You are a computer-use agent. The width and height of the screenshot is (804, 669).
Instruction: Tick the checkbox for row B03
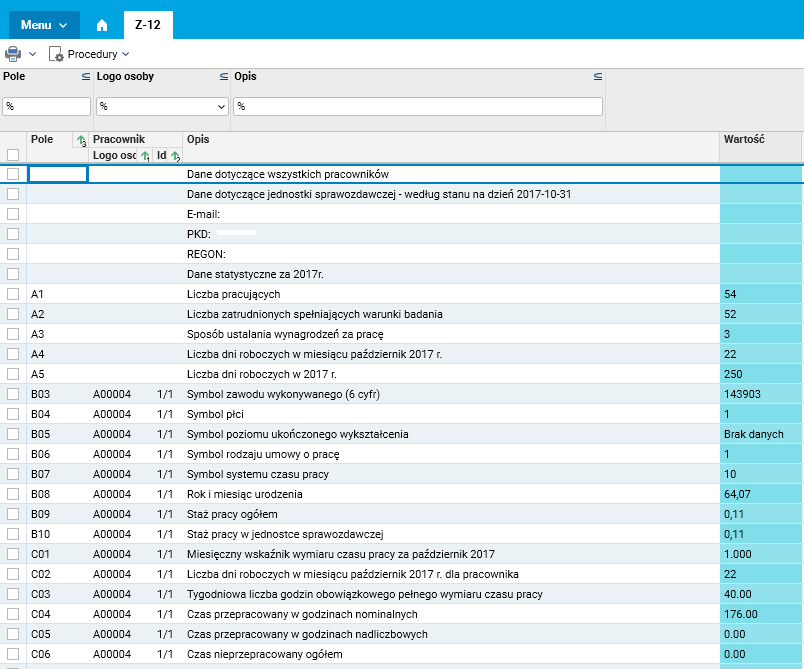[x=13, y=394]
